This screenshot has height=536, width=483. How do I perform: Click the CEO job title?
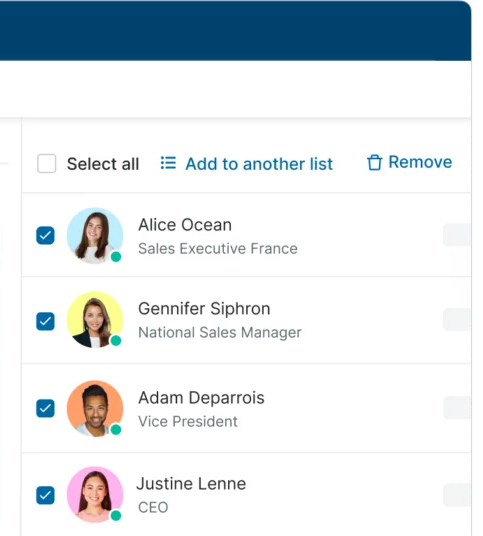pos(153,507)
